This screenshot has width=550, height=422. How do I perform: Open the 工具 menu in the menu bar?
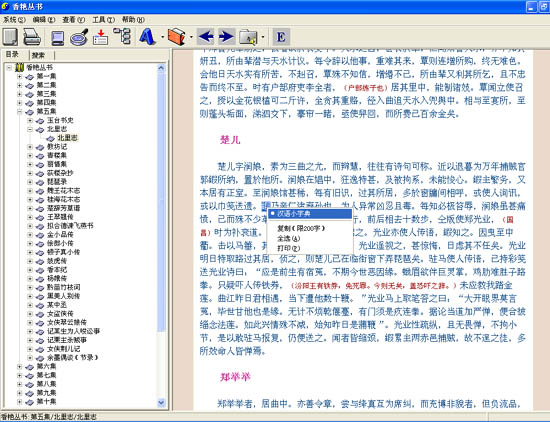click(x=103, y=20)
